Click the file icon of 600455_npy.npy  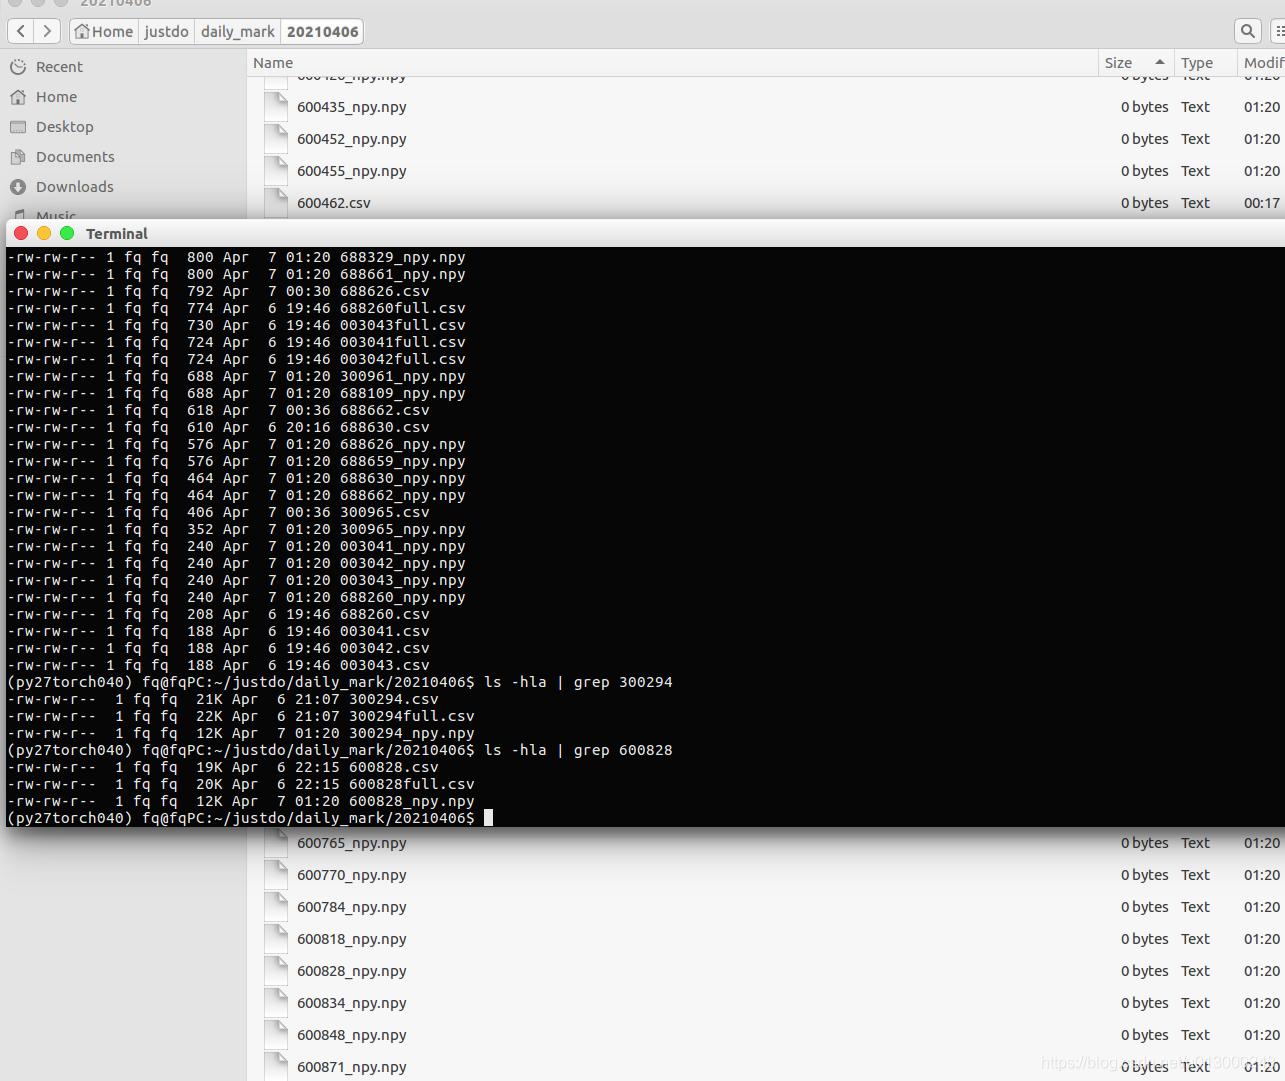click(x=276, y=171)
